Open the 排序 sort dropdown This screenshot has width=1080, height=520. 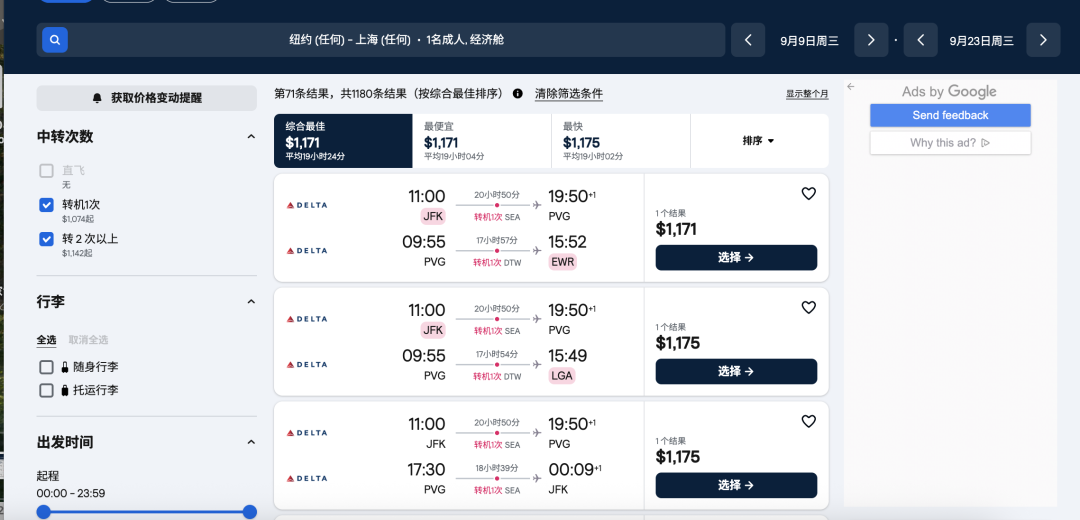click(x=759, y=141)
